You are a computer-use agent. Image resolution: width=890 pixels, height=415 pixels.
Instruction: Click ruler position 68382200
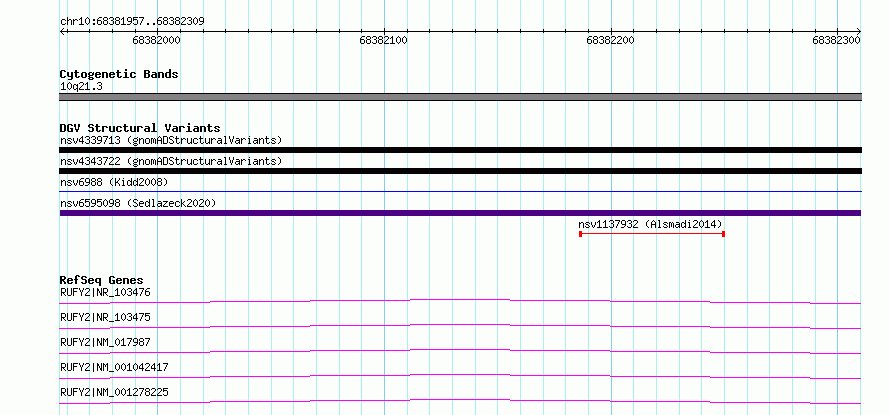tap(611, 40)
